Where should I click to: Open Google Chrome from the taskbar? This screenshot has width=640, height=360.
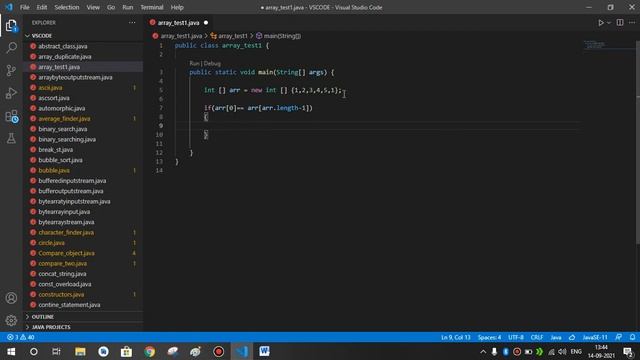(149, 351)
